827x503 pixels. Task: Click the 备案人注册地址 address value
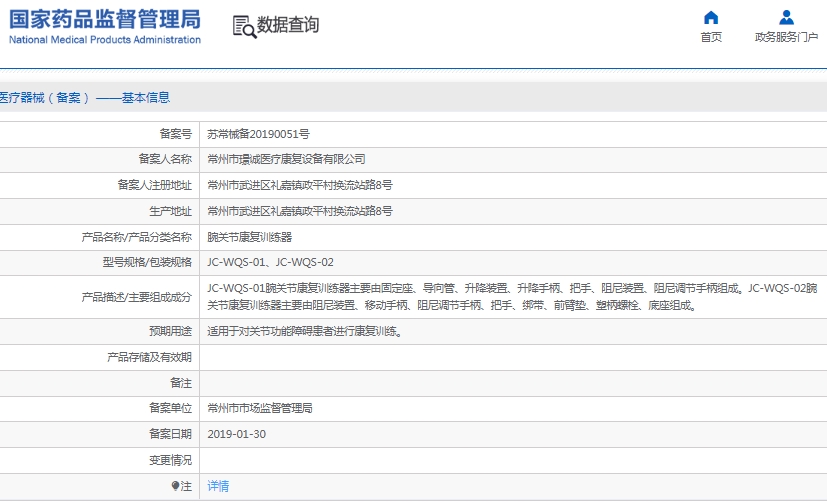[x=300, y=185]
